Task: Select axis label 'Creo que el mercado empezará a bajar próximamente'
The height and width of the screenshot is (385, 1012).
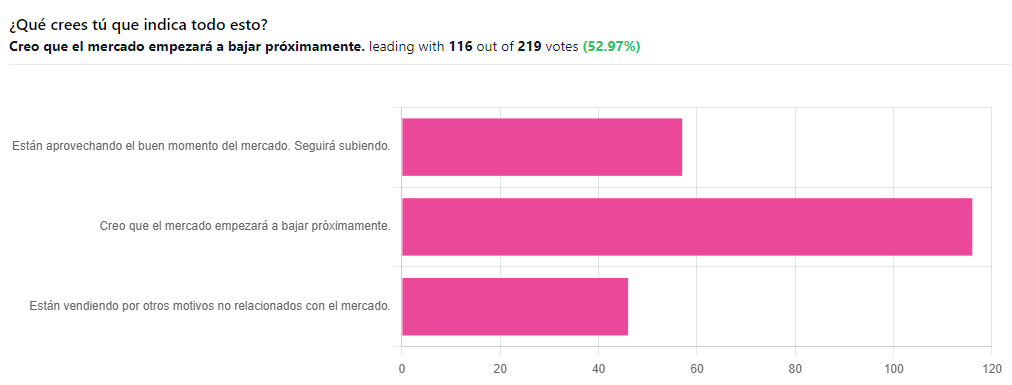Action: pos(245,226)
